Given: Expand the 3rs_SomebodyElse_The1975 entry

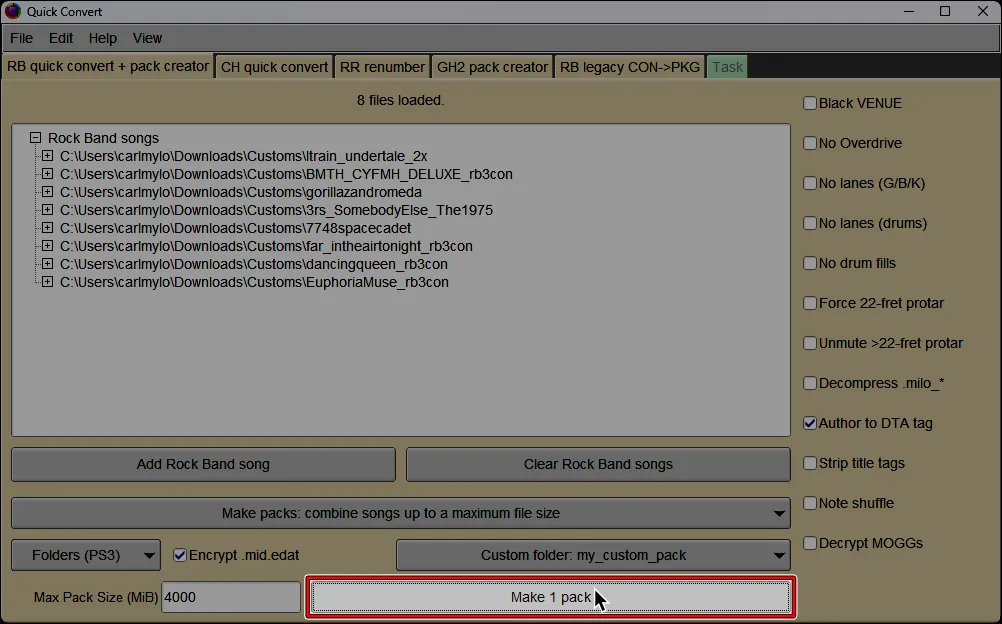Looking at the screenshot, I should coord(47,210).
